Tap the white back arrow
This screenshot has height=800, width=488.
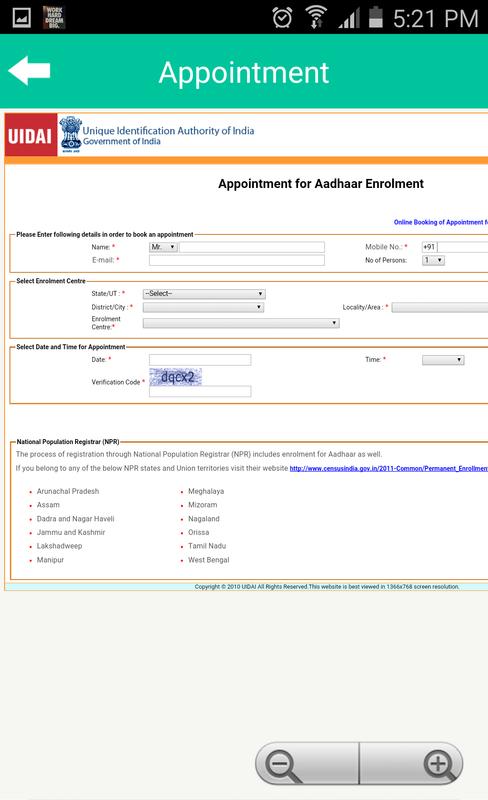click(x=29, y=70)
